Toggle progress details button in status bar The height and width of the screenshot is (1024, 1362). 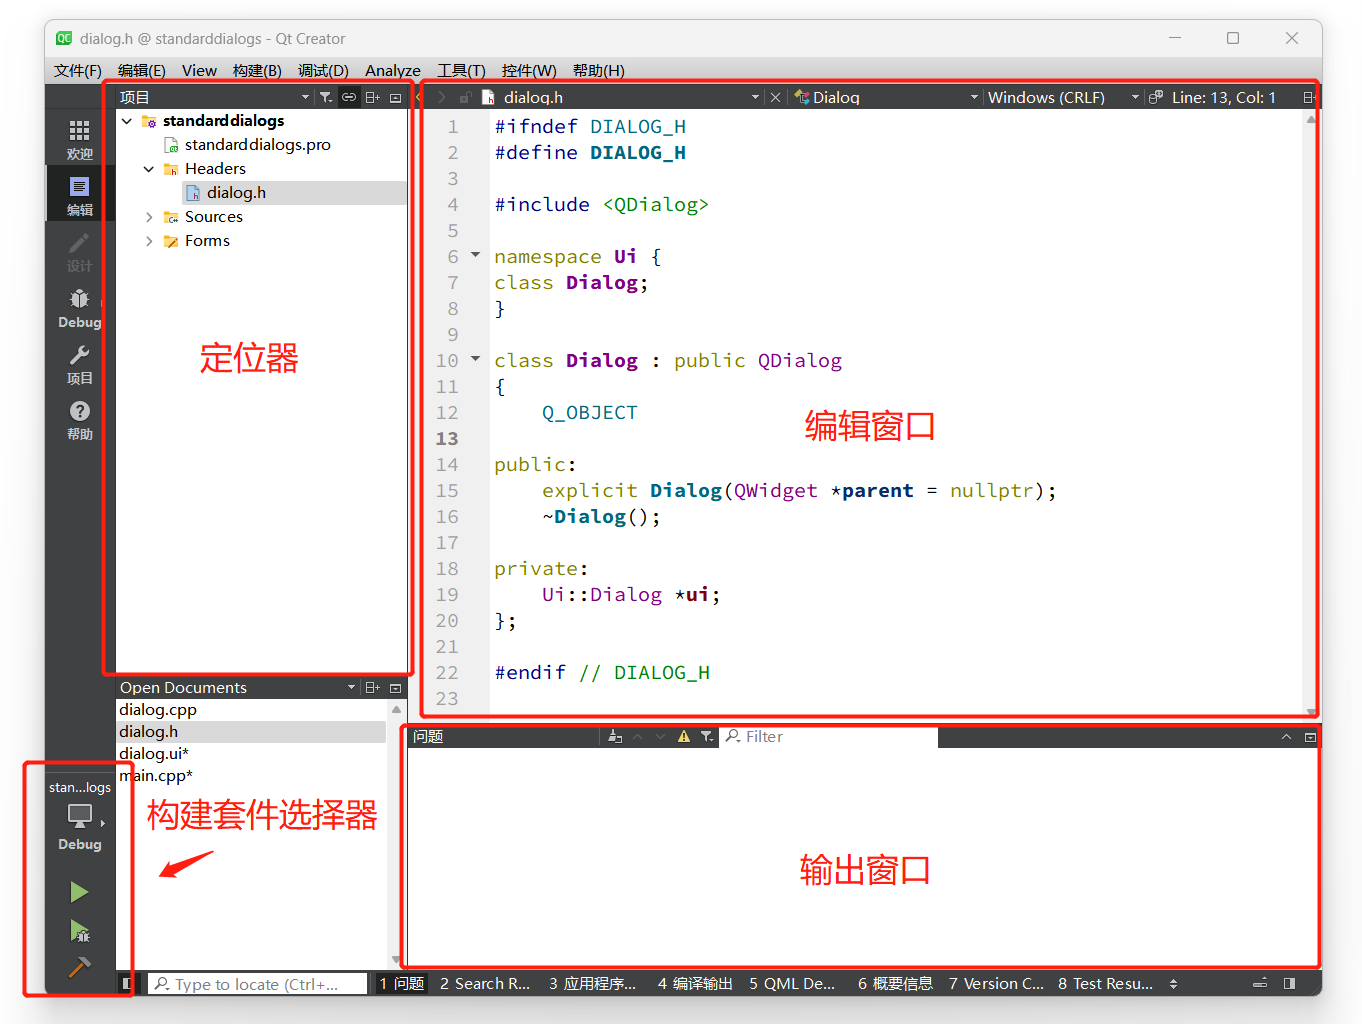(1260, 984)
